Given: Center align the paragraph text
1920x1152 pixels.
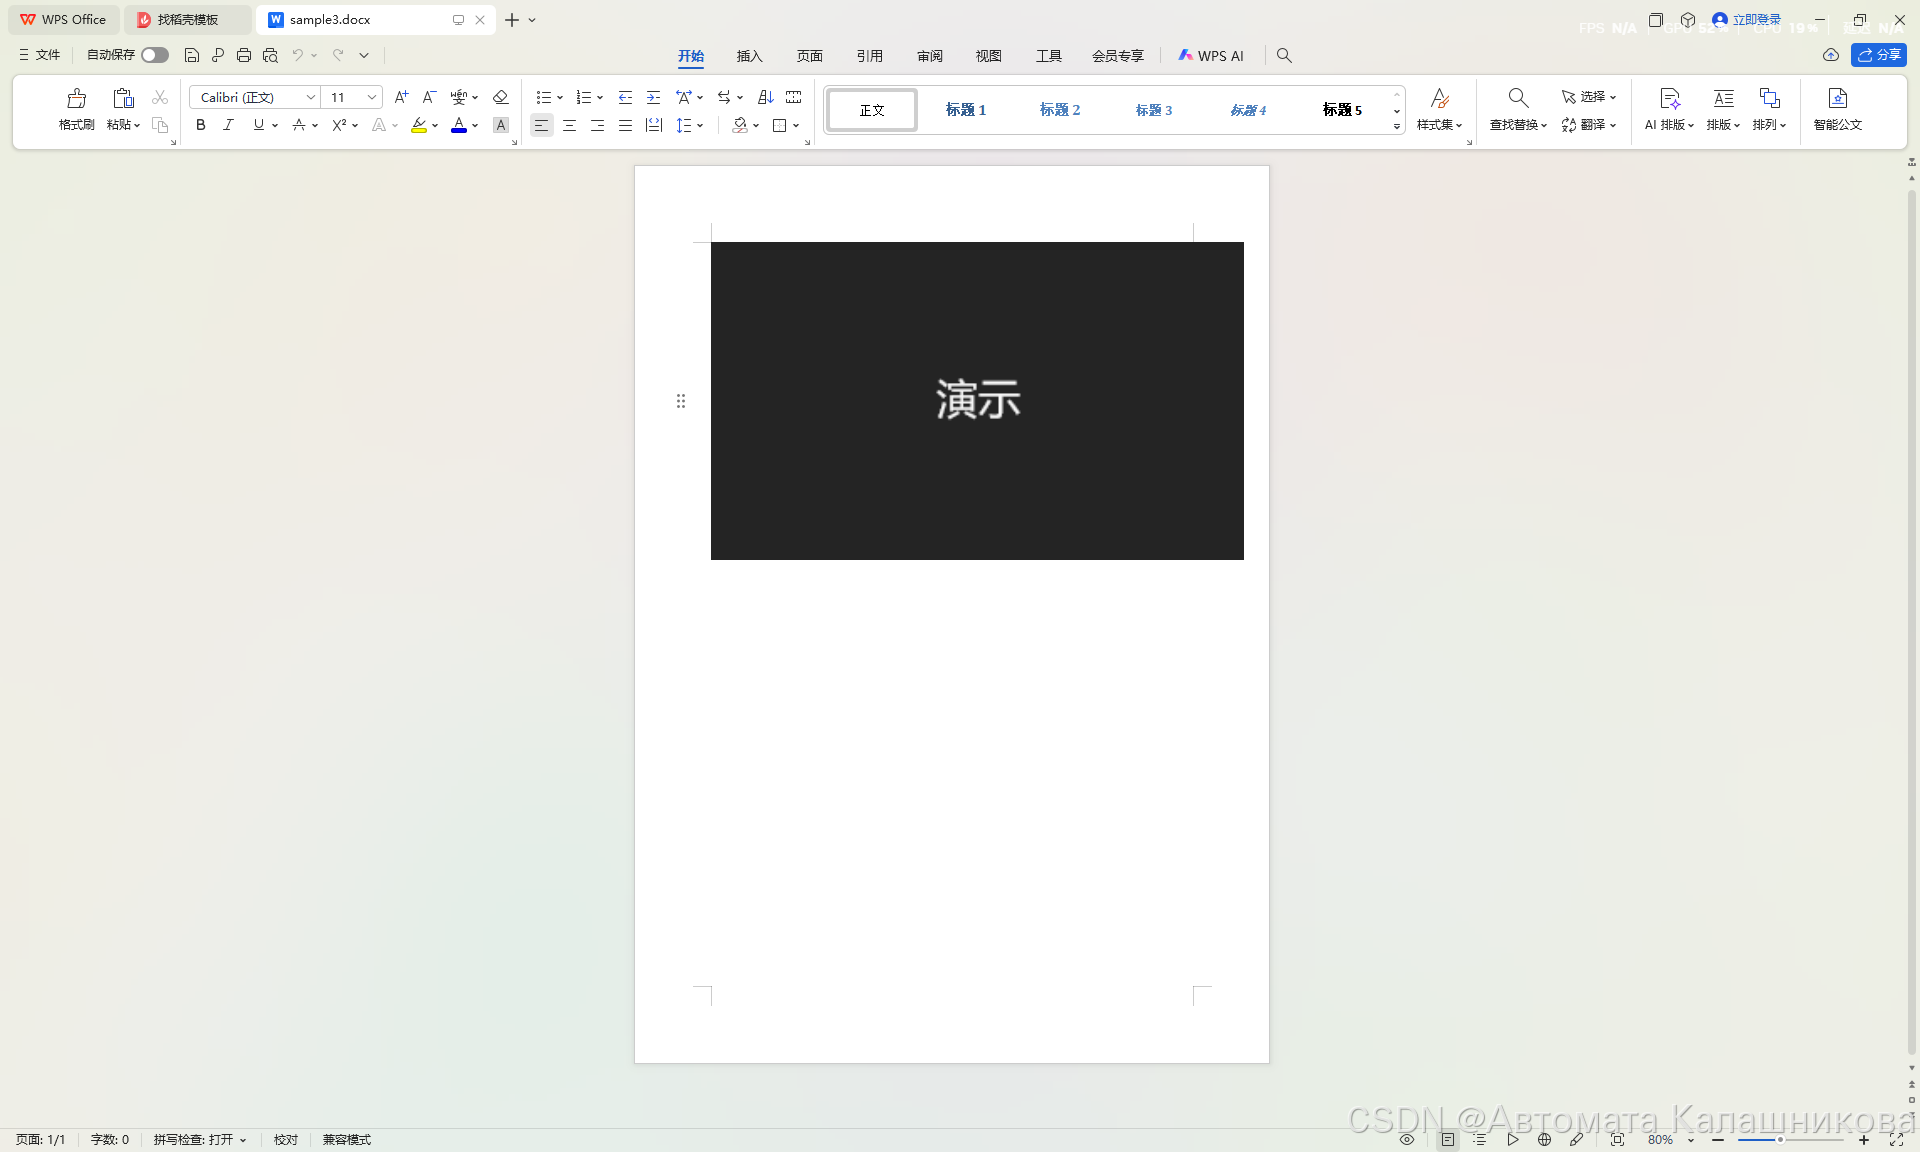Looking at the screenshot, I should point(569,125).
